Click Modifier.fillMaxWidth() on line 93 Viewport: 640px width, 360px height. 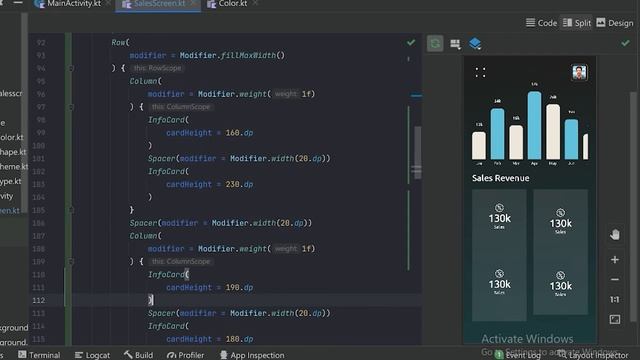232,55
